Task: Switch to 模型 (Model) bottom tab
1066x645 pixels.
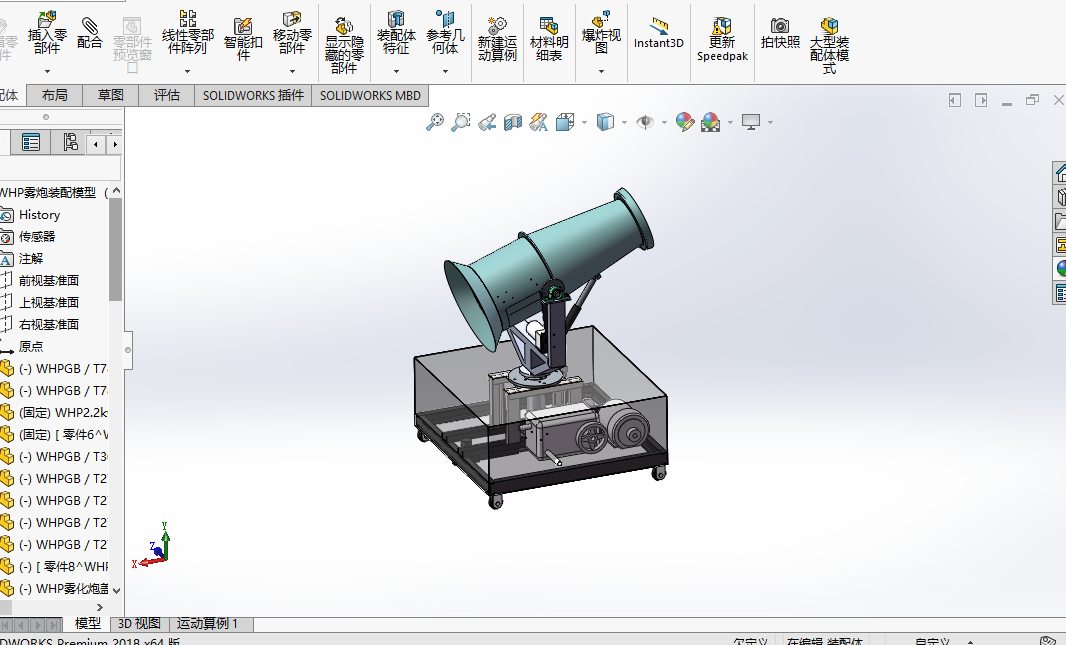Action: point(88,623)
